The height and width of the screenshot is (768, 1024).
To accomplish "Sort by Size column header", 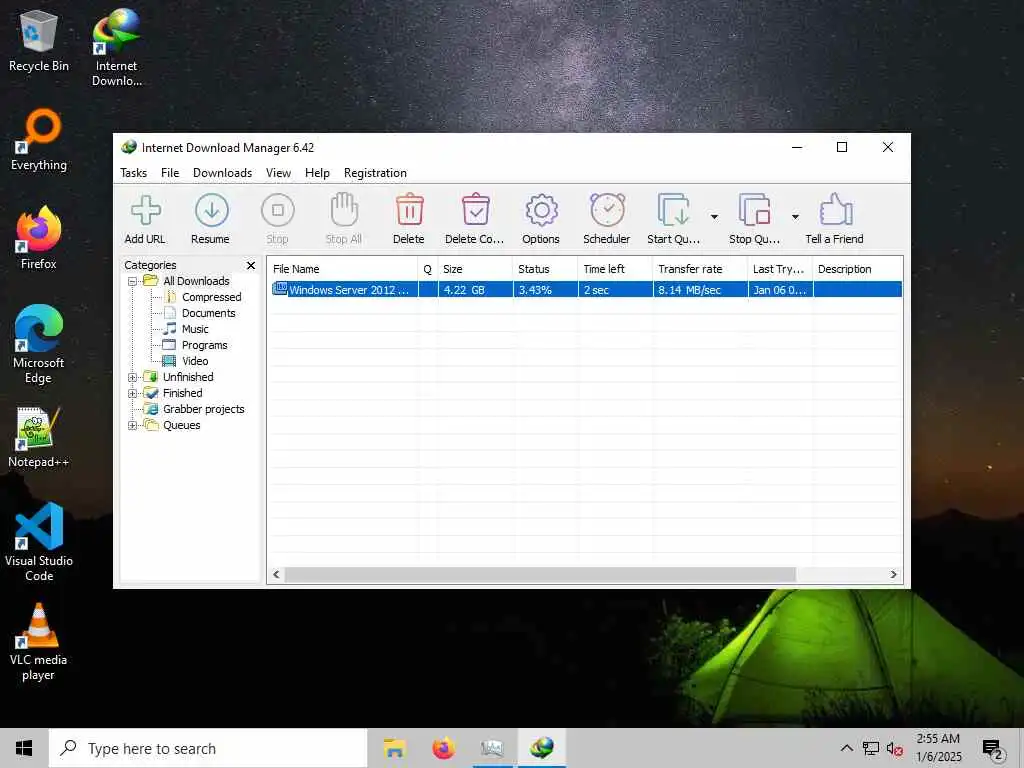I will point(475,269).
